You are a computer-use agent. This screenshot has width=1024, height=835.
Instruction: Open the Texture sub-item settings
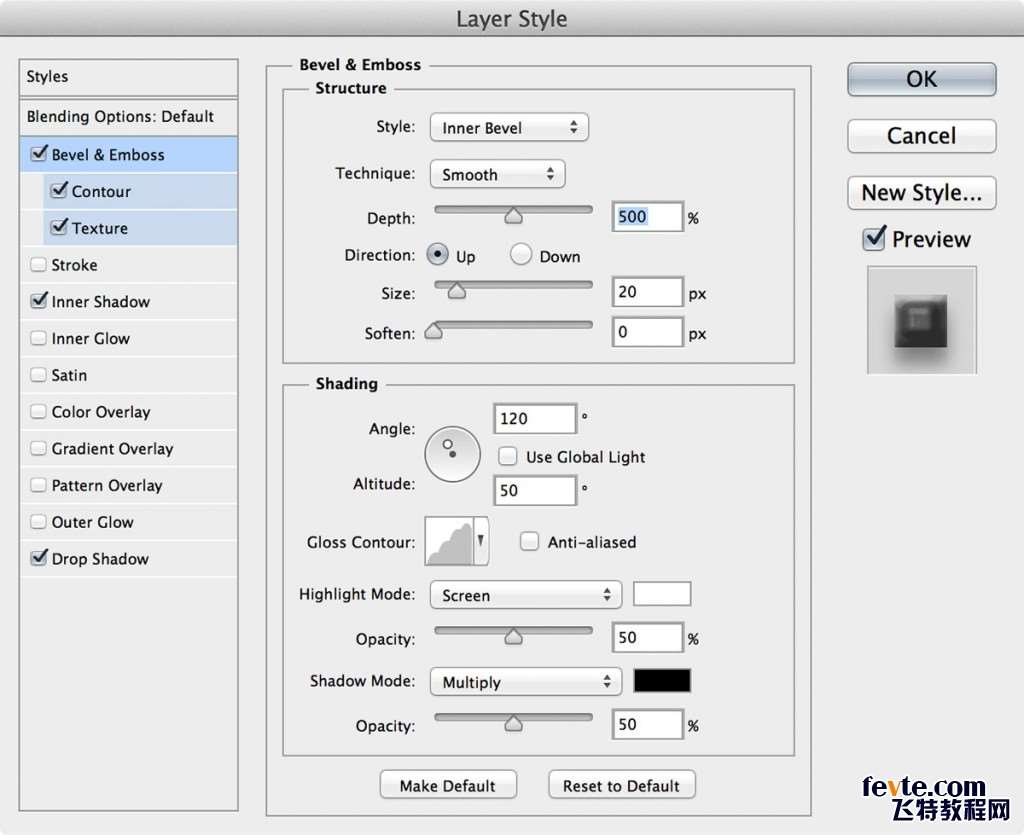click(100, 228)
